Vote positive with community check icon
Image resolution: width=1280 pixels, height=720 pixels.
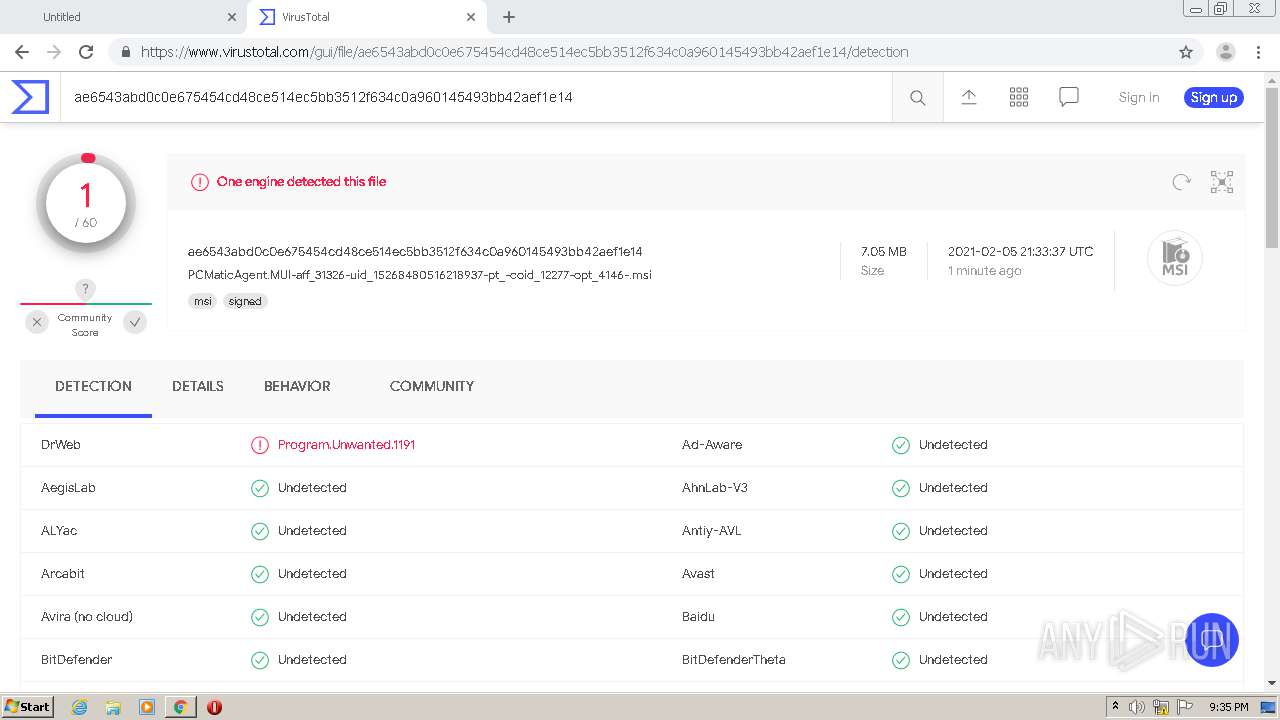coord(135,322)
